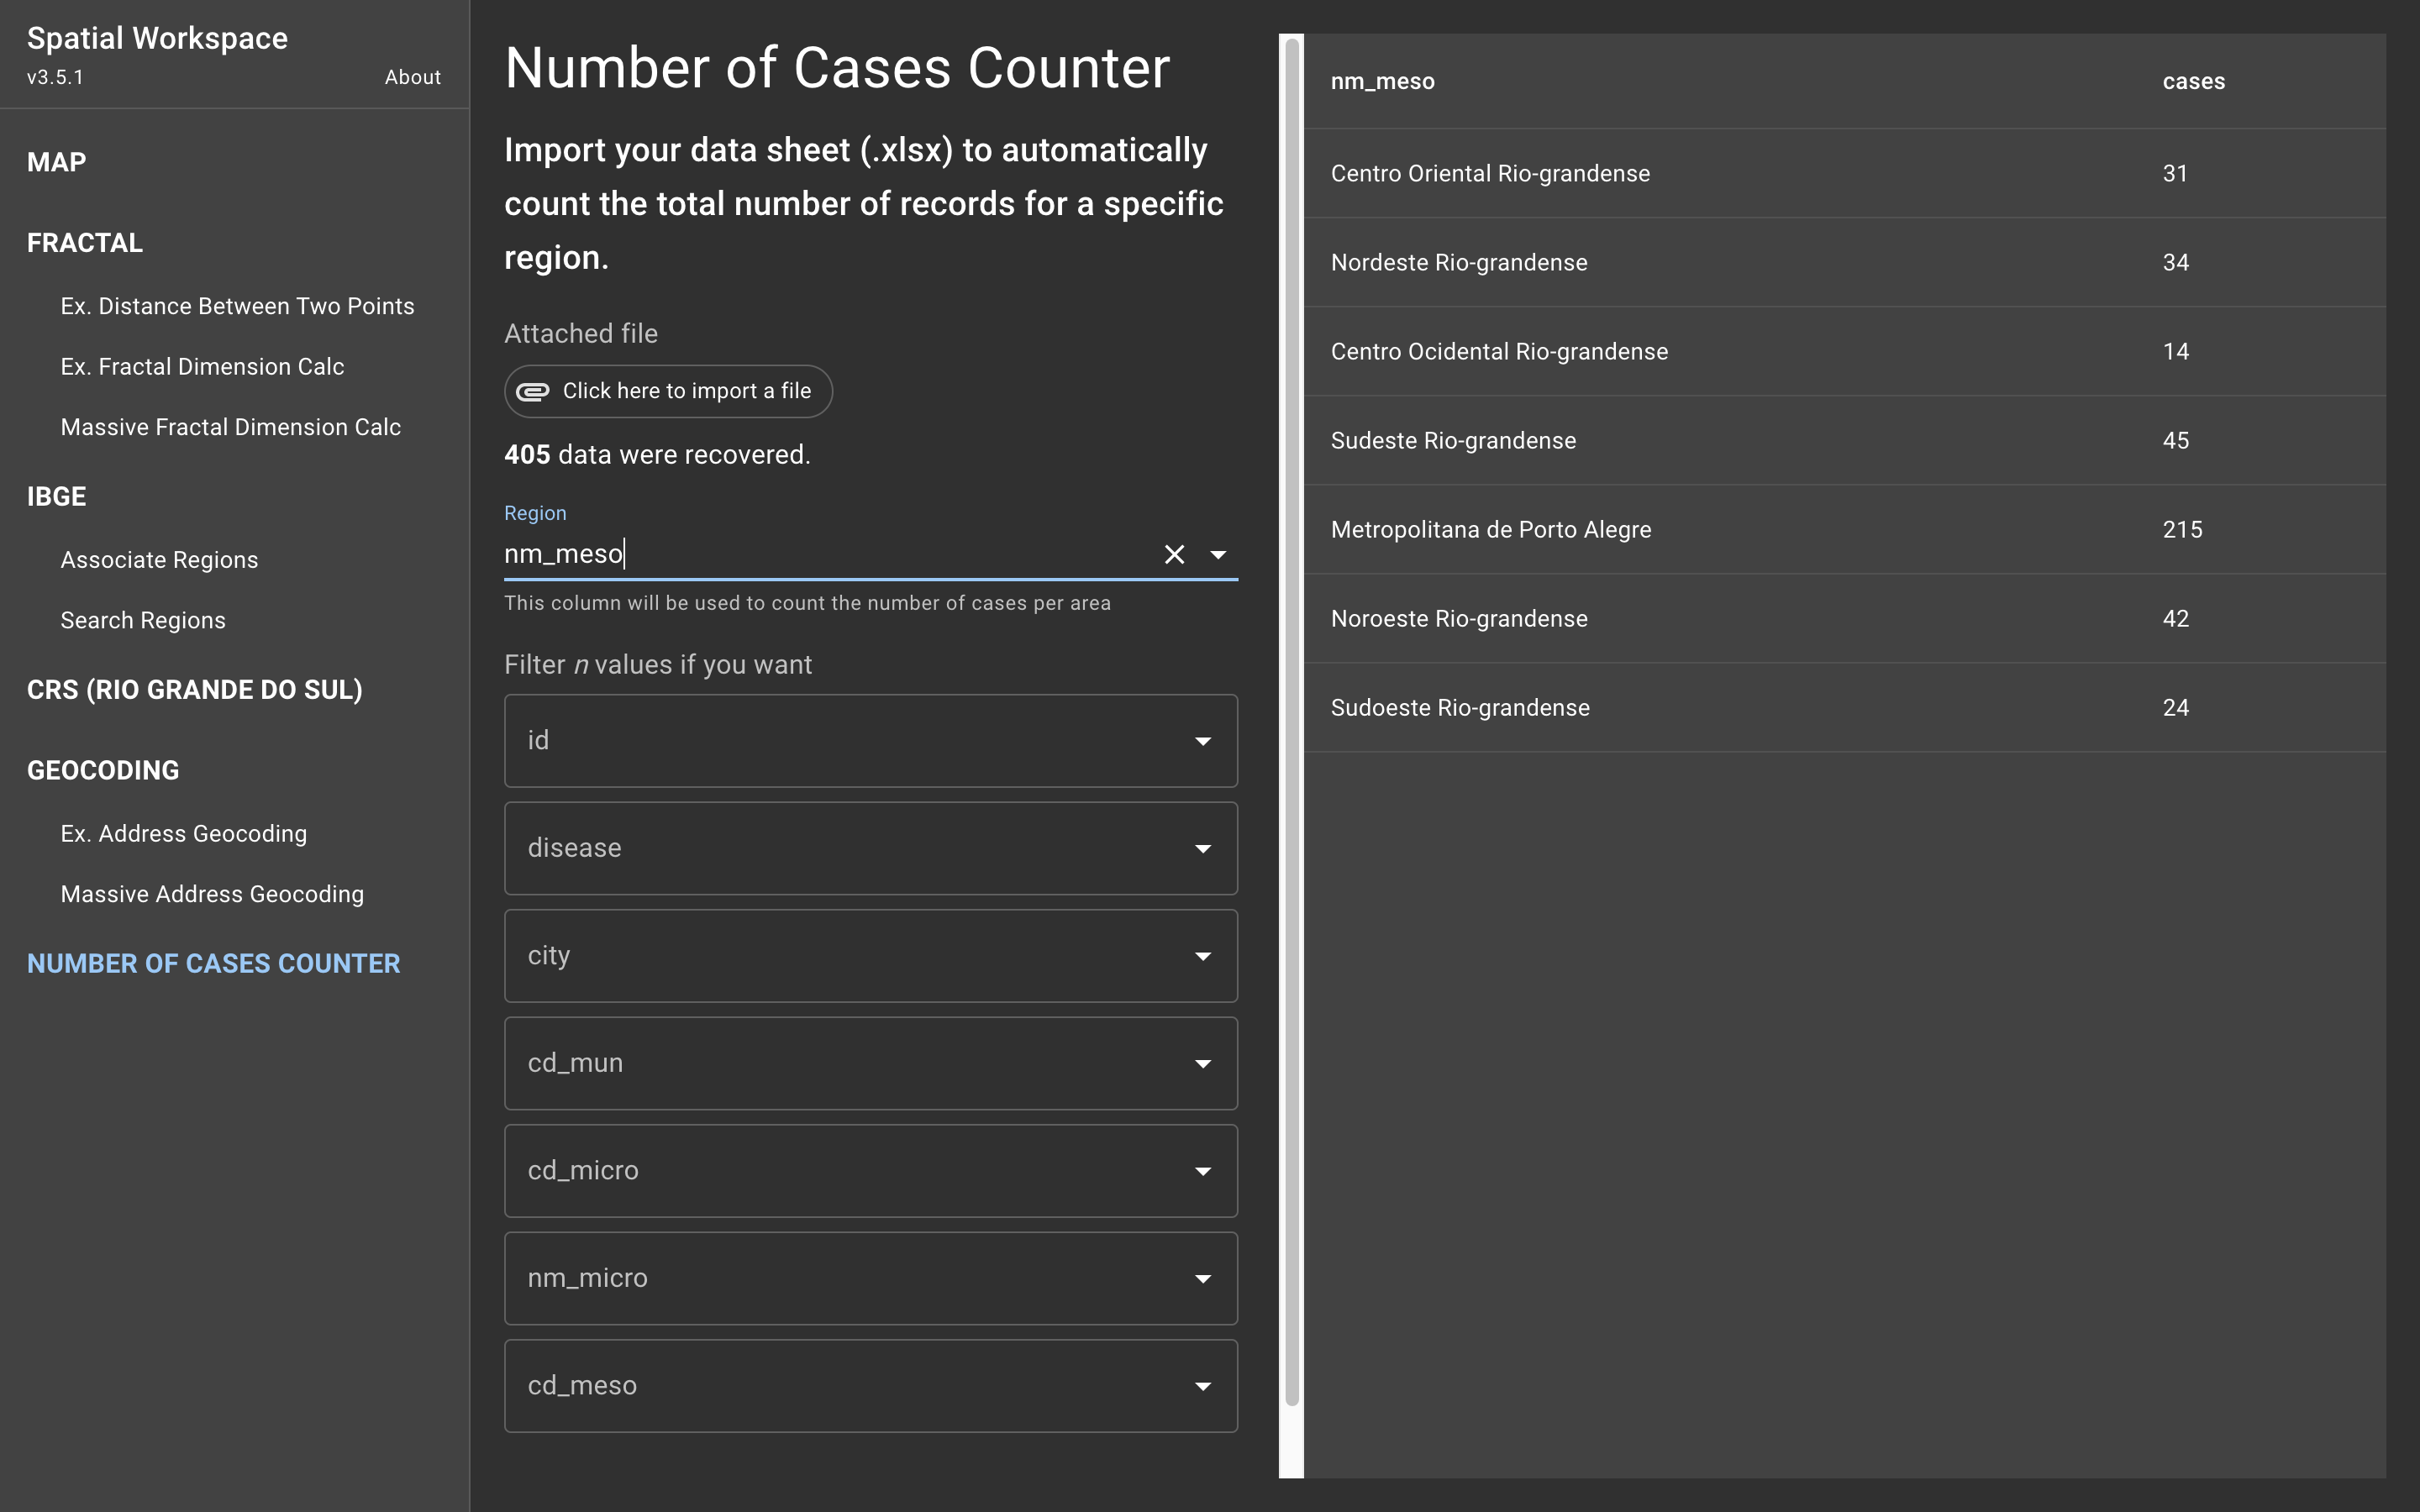
Task: Open the cd_mun filter arrow
Action: (x=1203, y=1063)
